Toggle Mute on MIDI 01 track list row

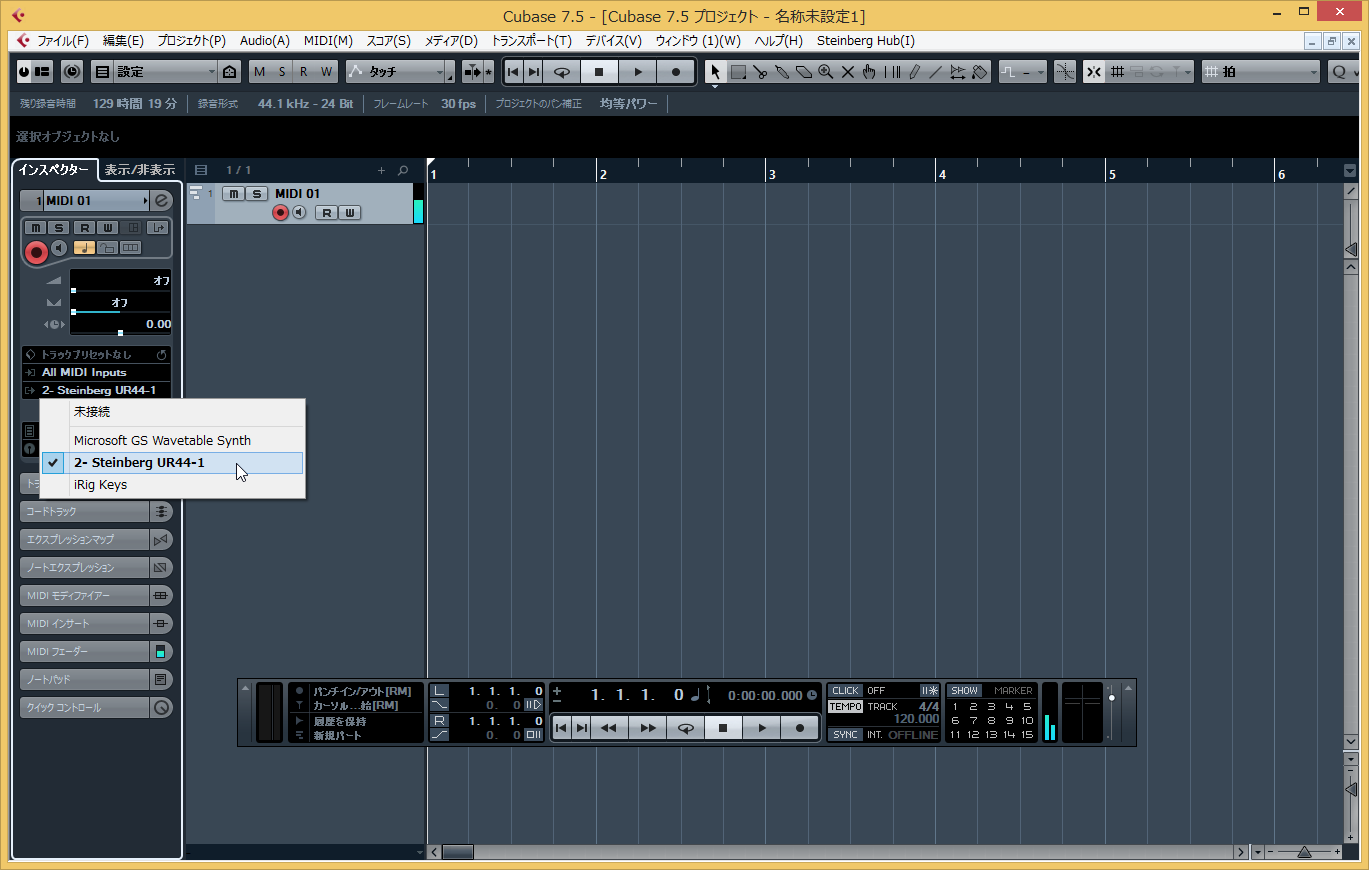coord(233,194)
